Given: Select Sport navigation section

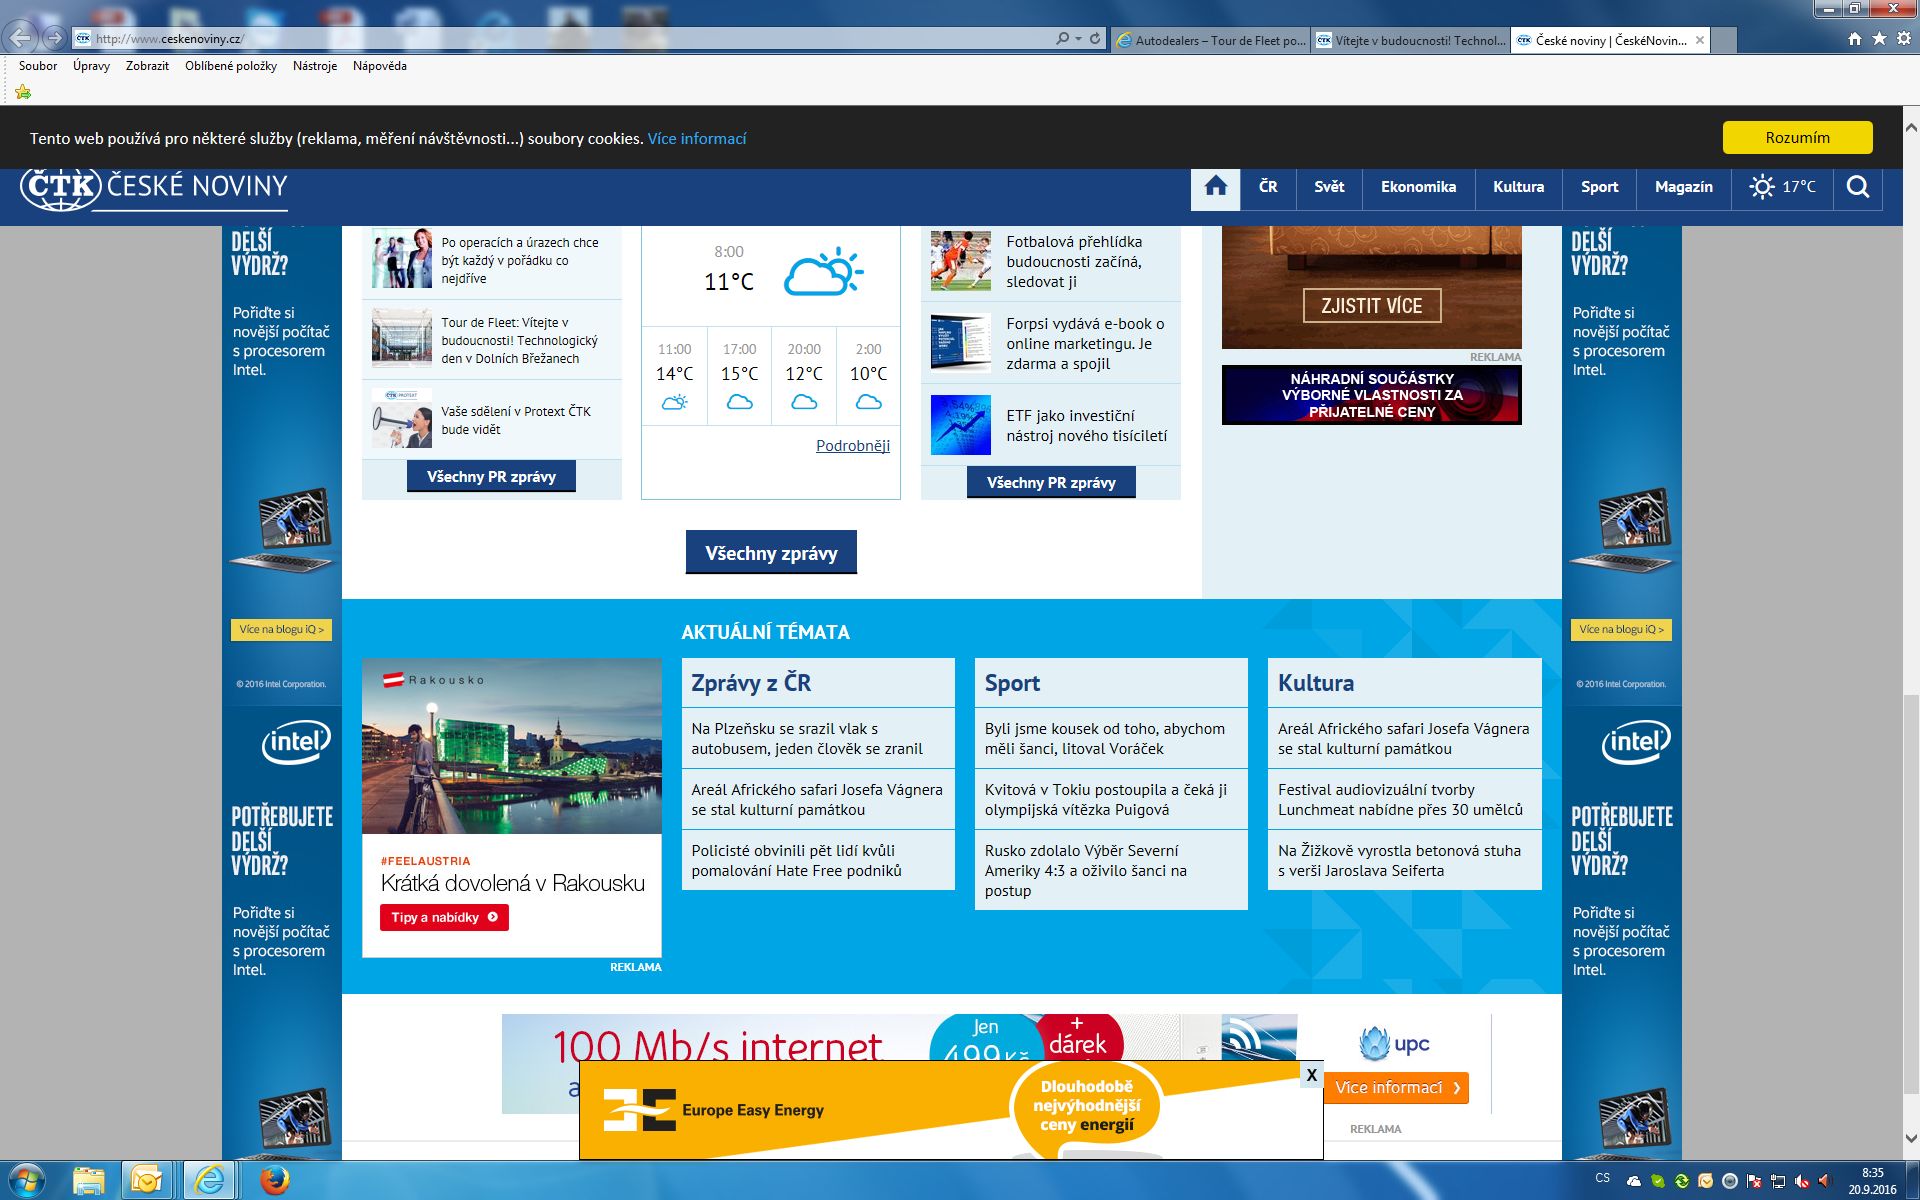Looking at the screenshot, I should 1599,187.
